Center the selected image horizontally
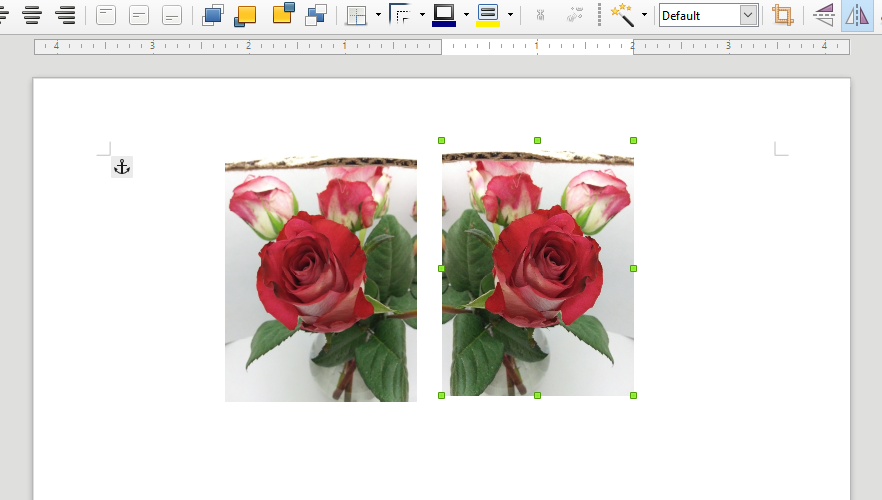Viewport: 882px width, 500px height. [33, 15]
